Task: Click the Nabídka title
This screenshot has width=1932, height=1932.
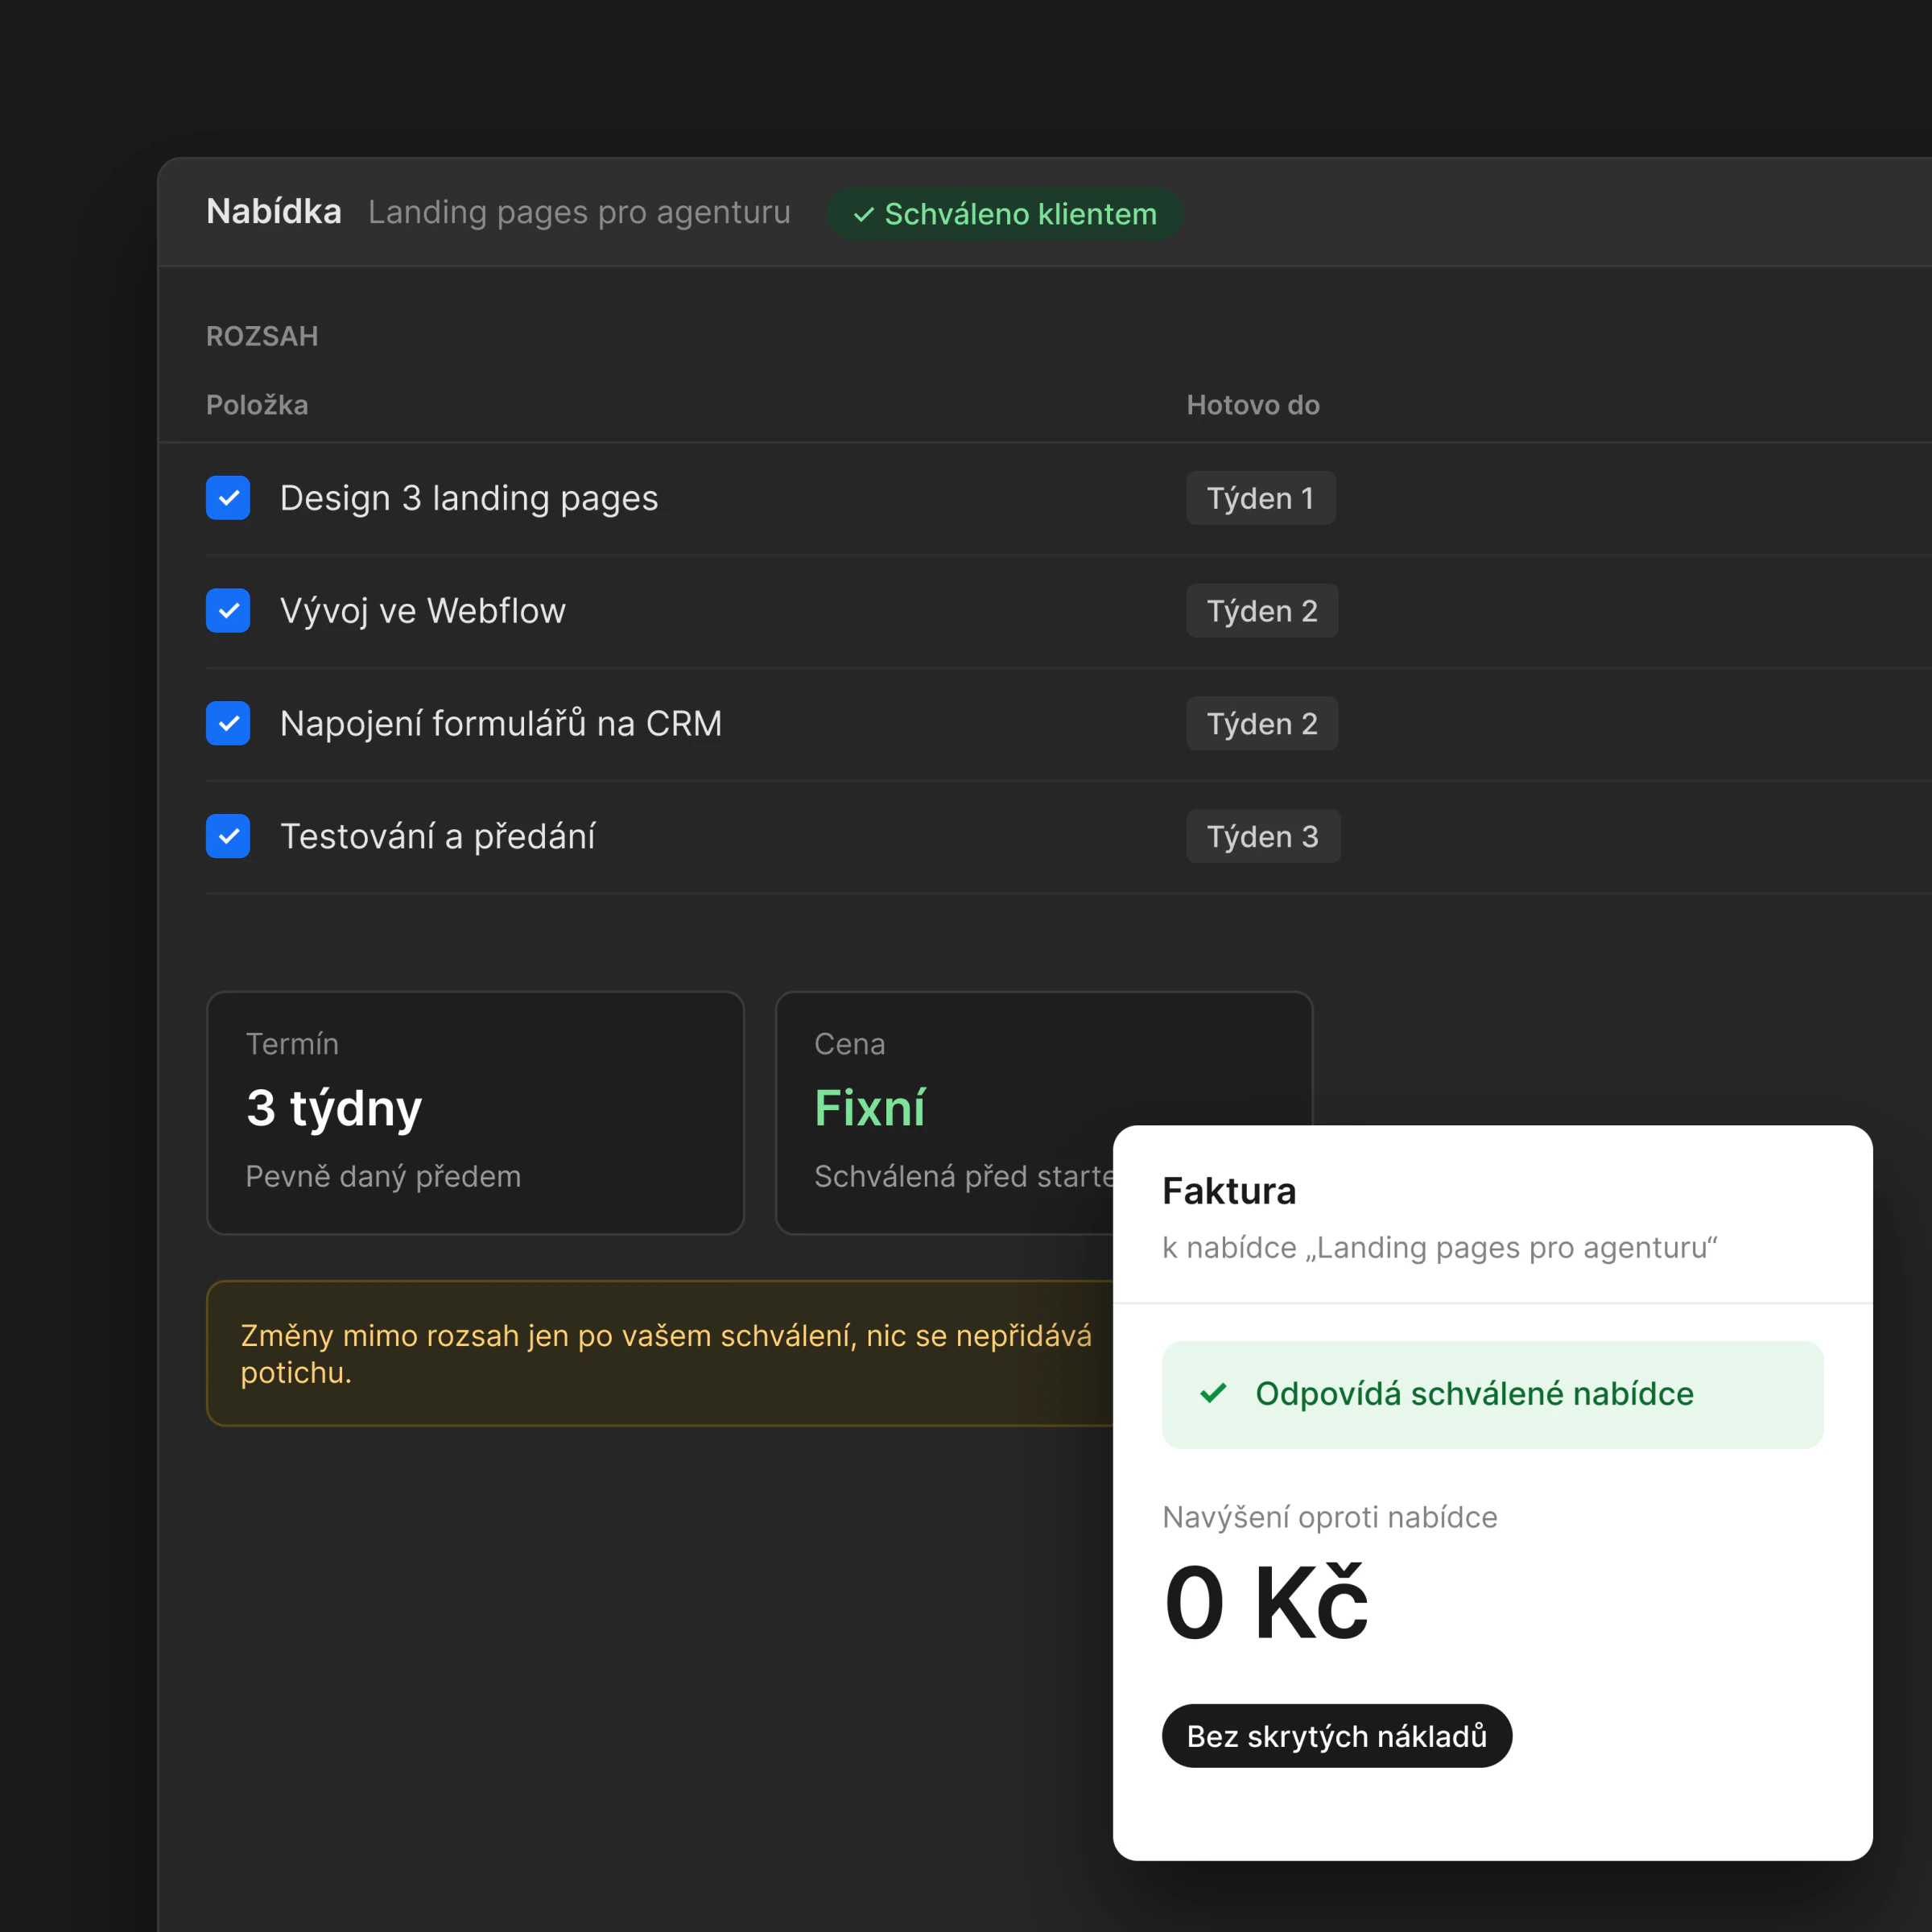Action: click(x=274, y=212)
